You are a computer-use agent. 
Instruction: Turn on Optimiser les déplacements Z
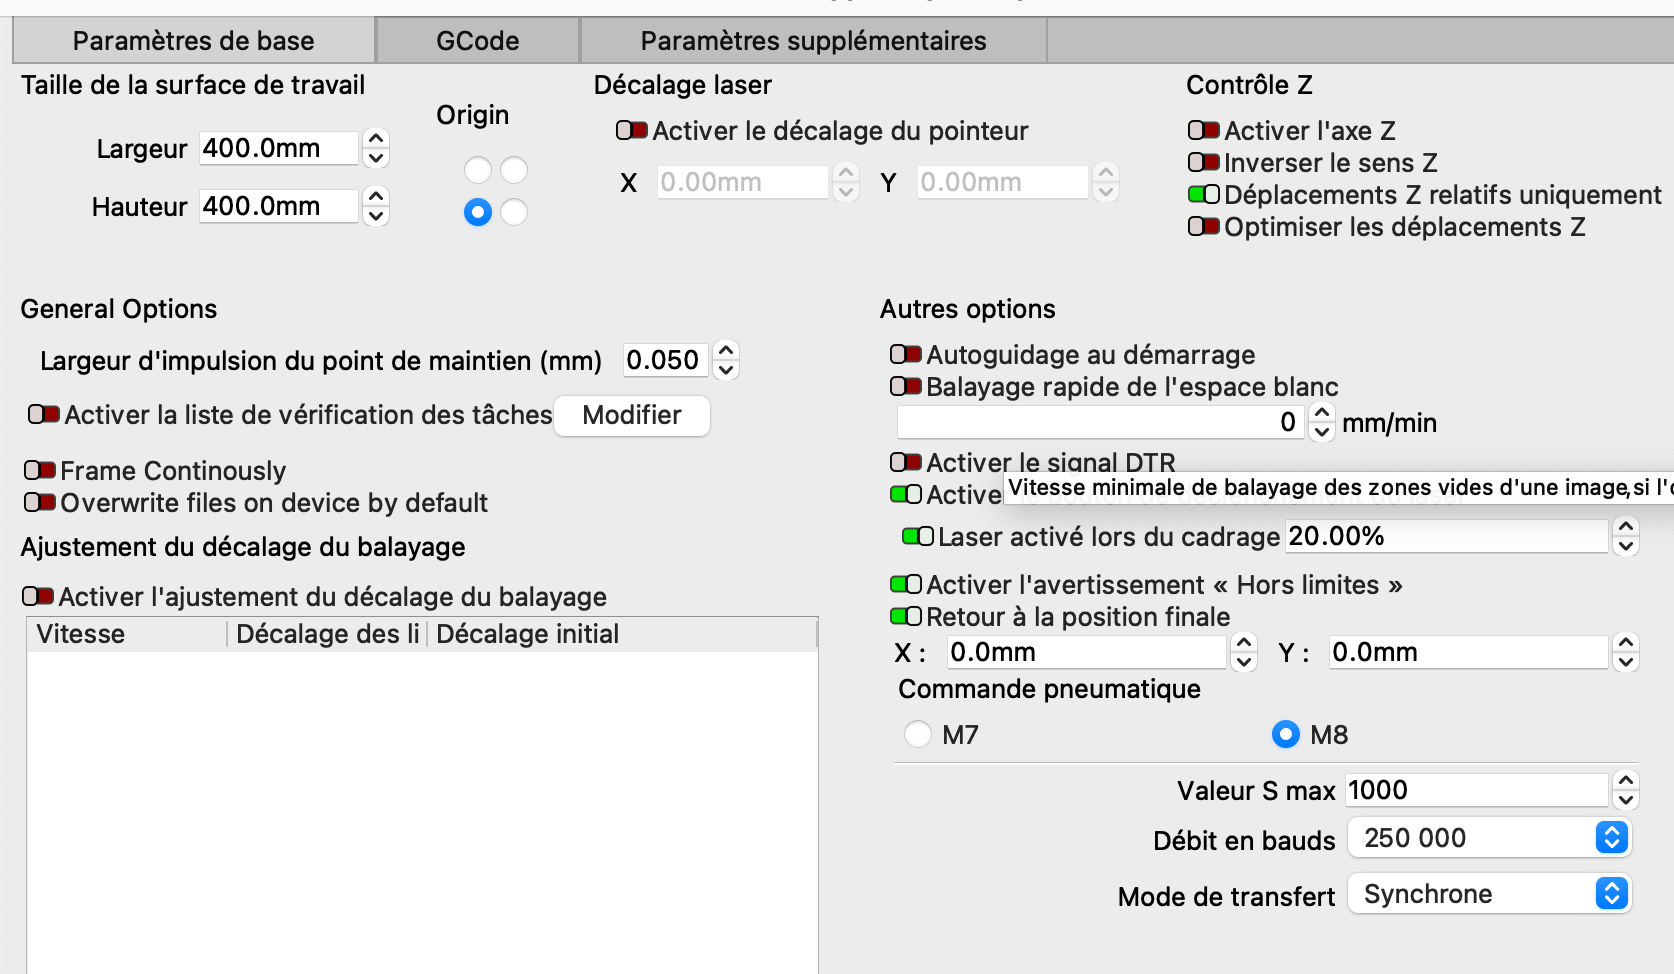point(1204,227)
